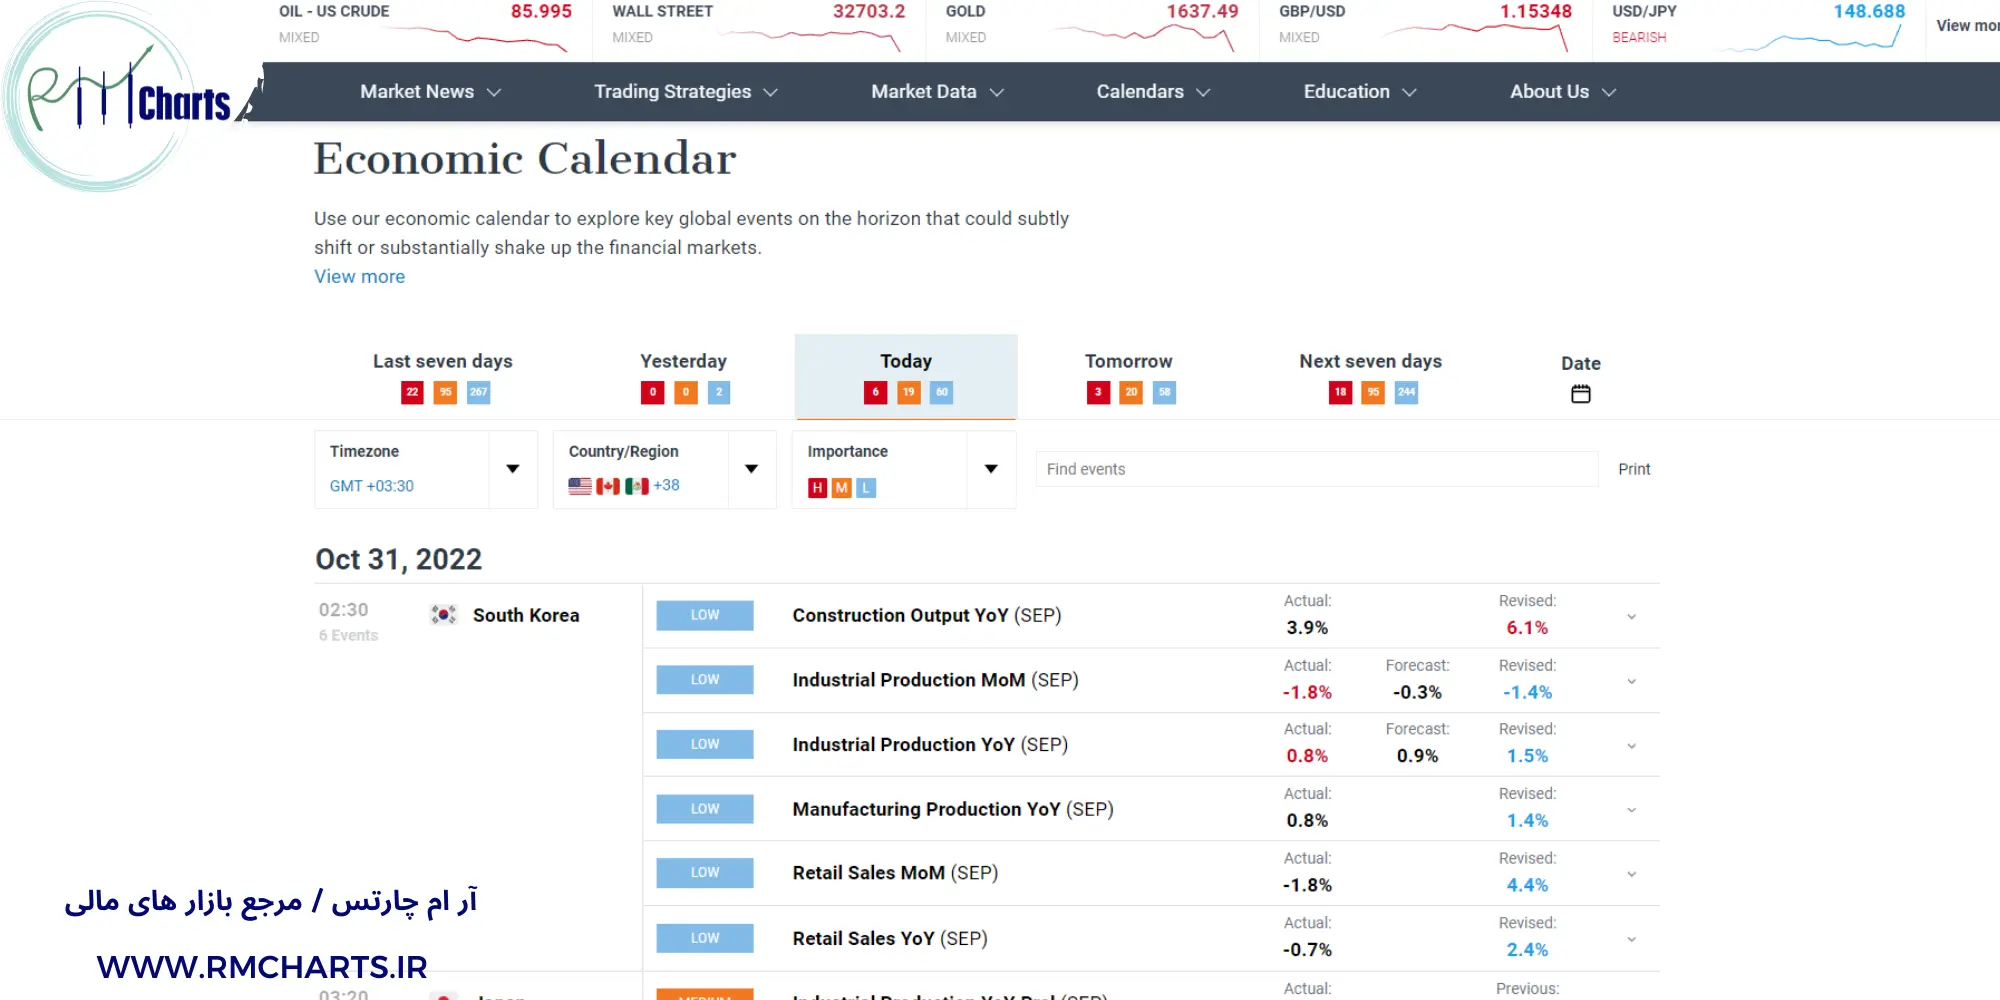
Task: Click the South Korea flag icon
Action: point(444,615)
